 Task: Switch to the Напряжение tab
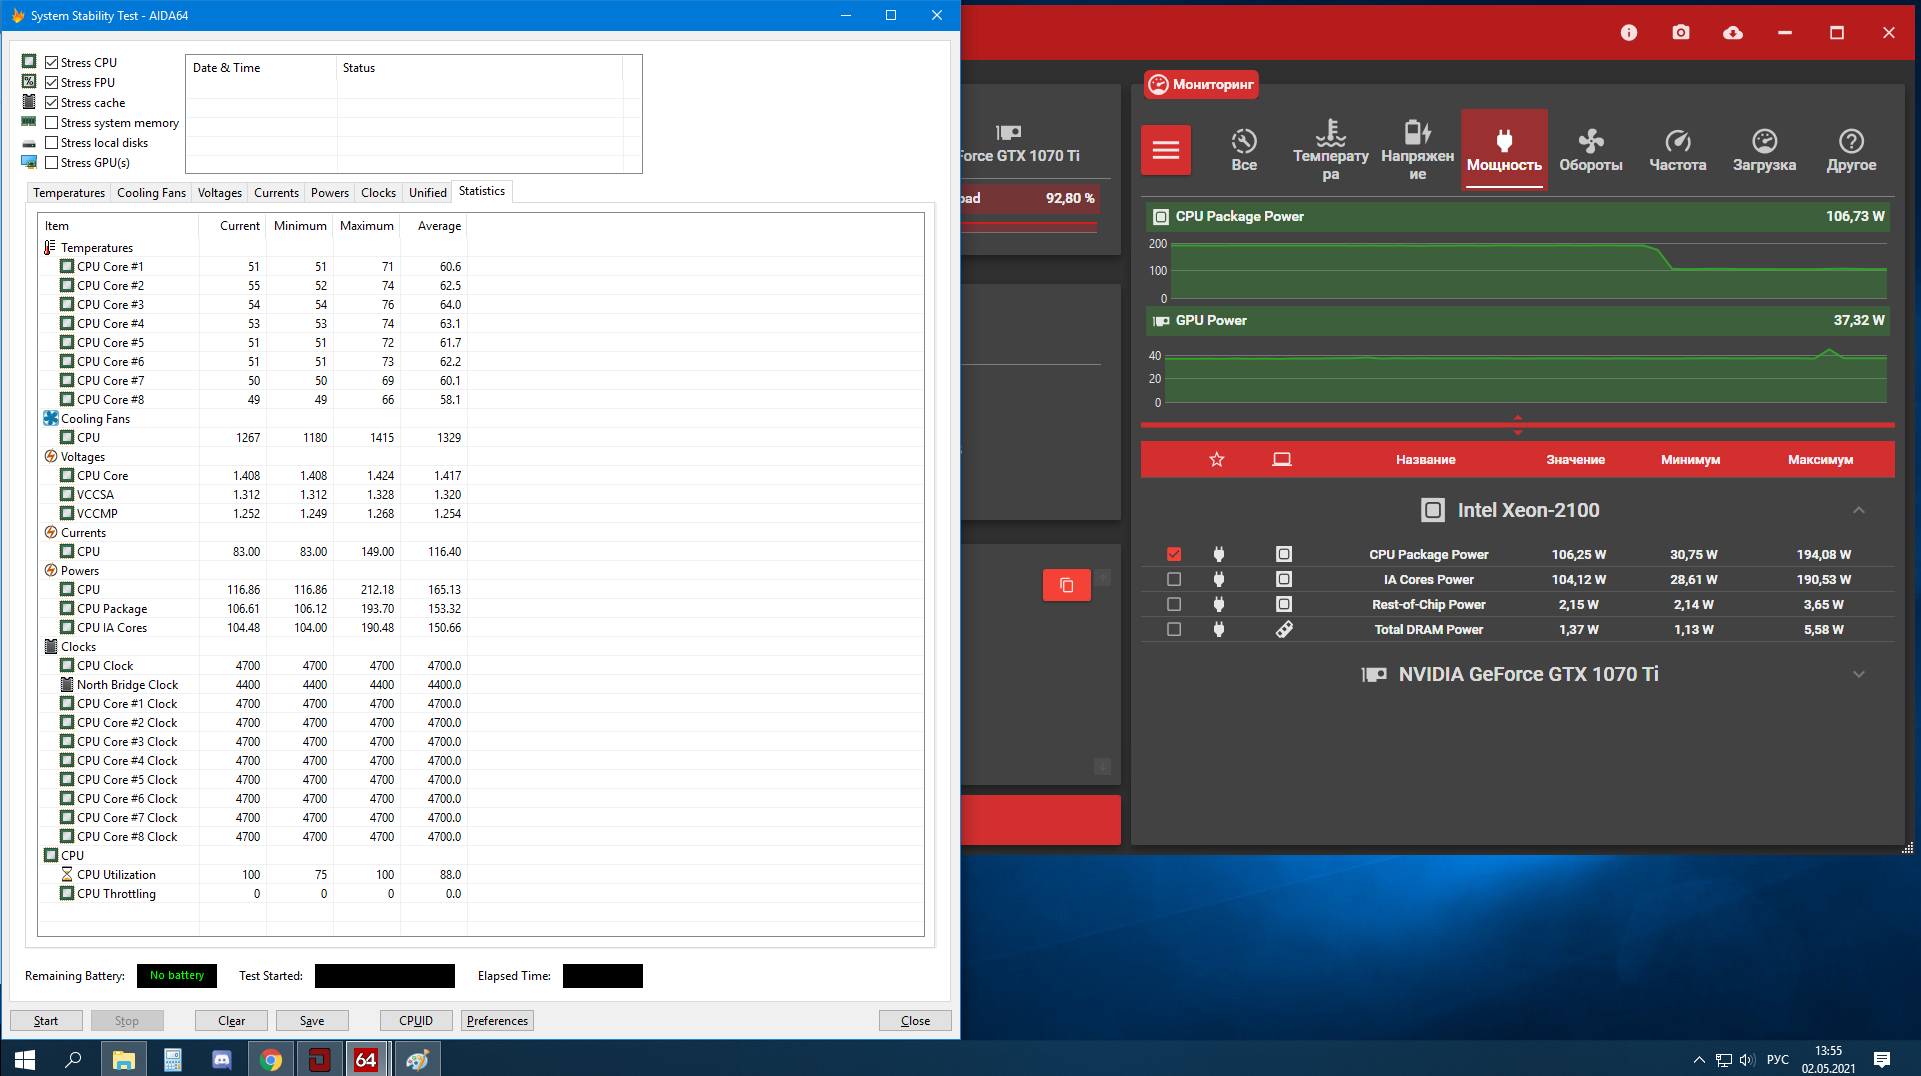[1417, 150]
